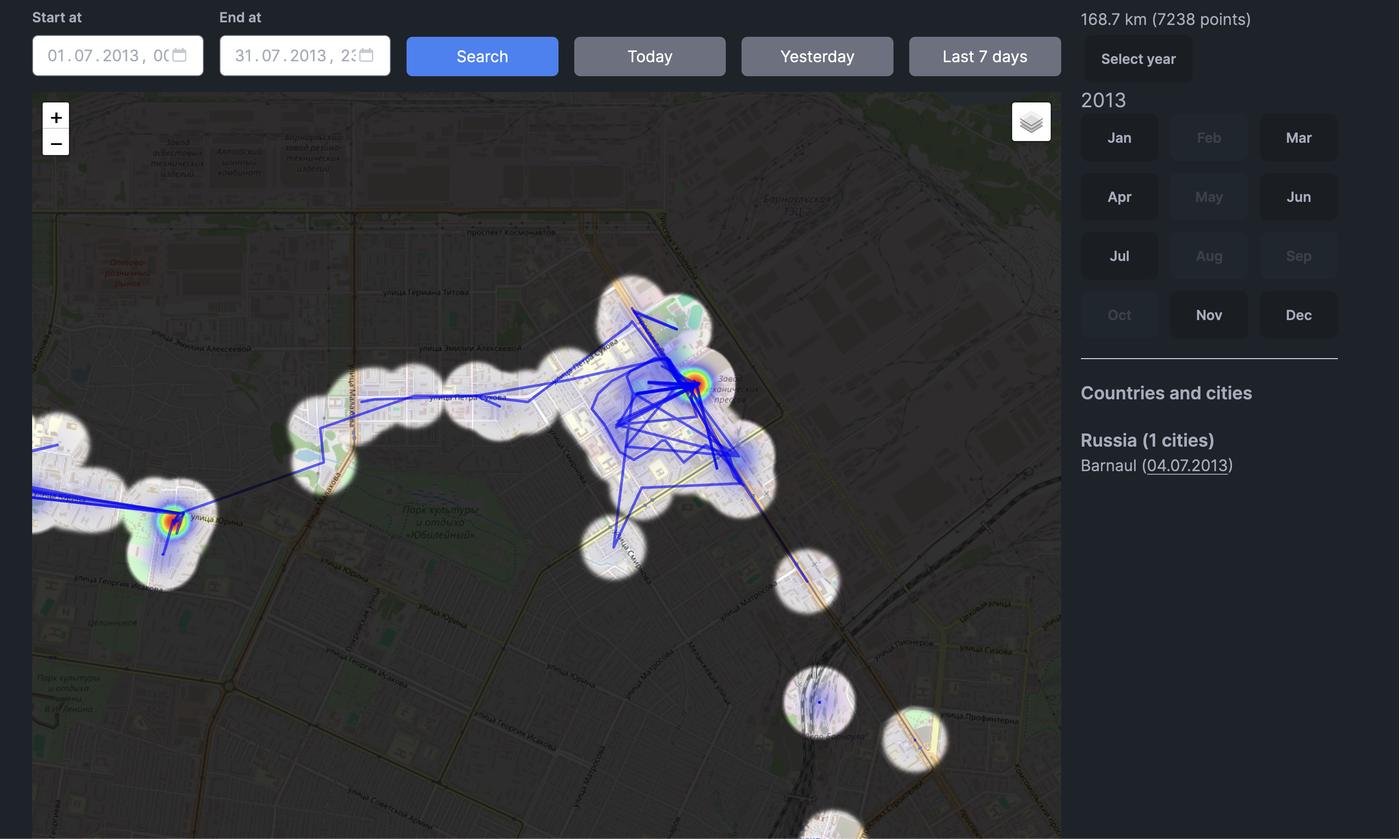Open Start at calendar picker icon
The width and height of the screenshot is (1400, 839).
[180, 56]
